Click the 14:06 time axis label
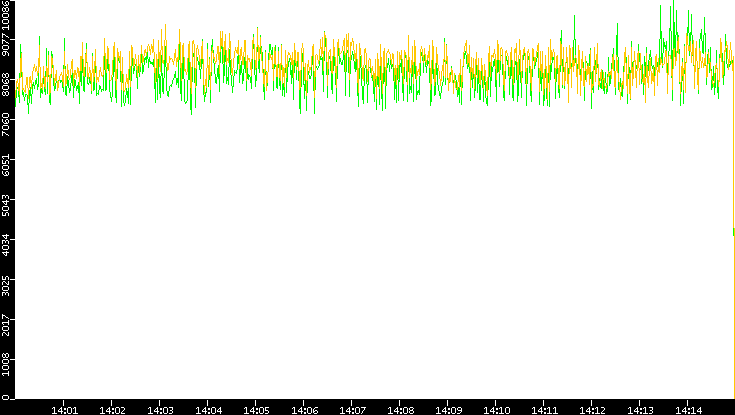This screenshot has height=415, width=735. (305, 411)
